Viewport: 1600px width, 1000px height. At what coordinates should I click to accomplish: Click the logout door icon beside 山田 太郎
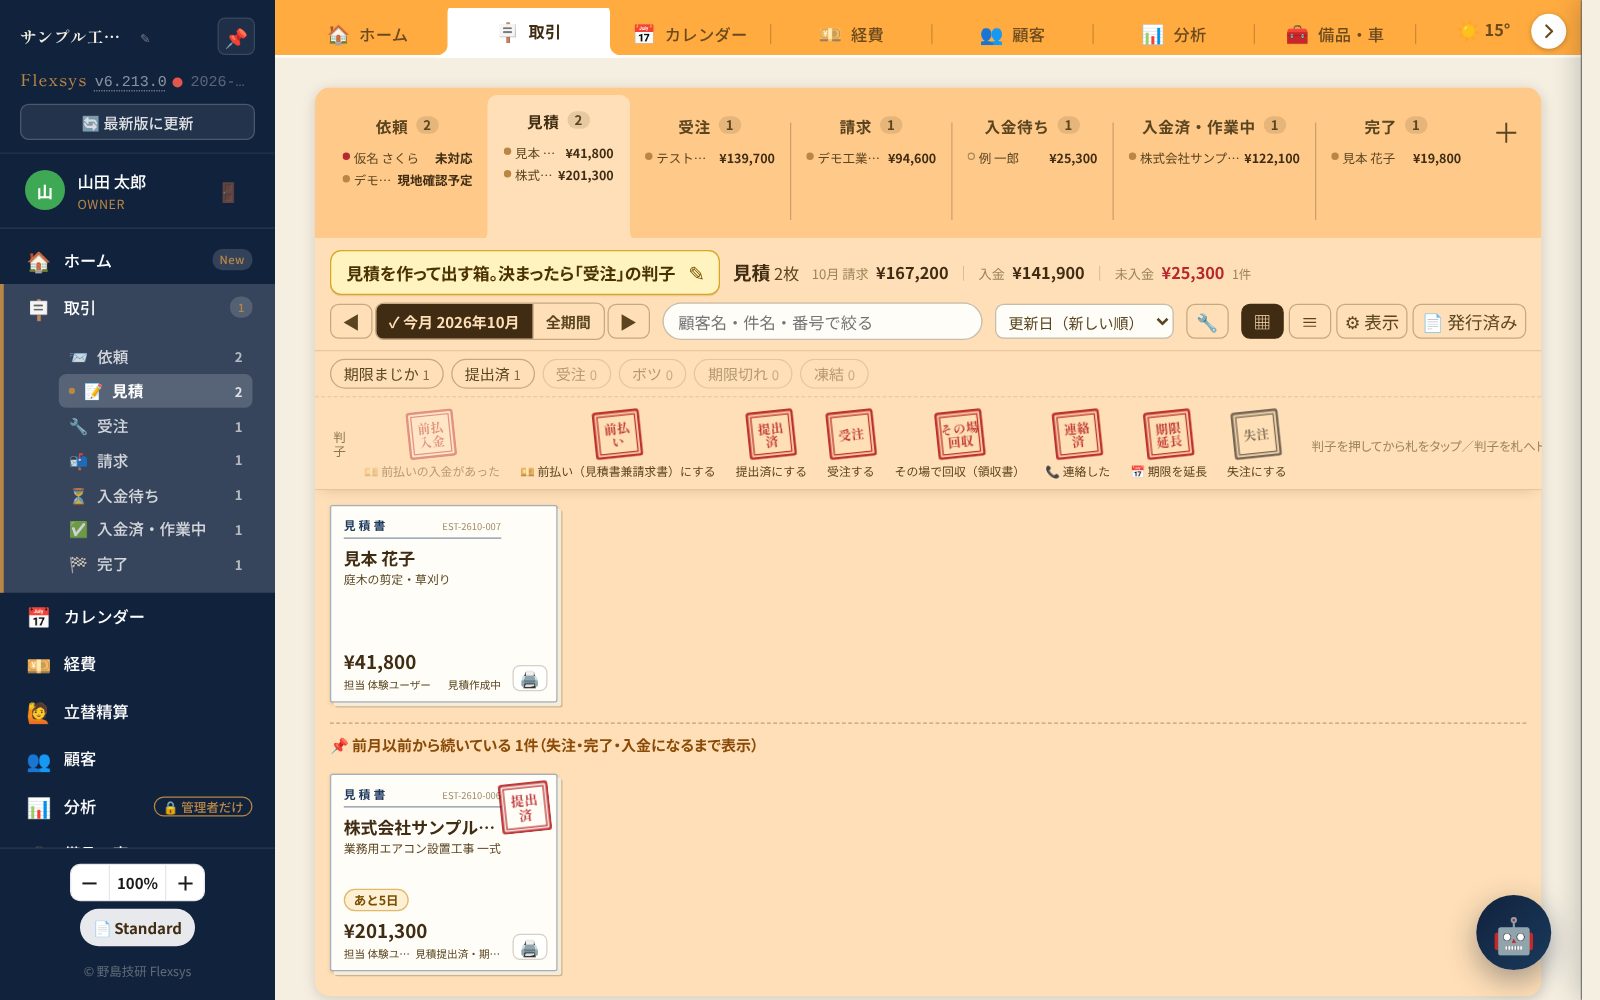point(228,192)
